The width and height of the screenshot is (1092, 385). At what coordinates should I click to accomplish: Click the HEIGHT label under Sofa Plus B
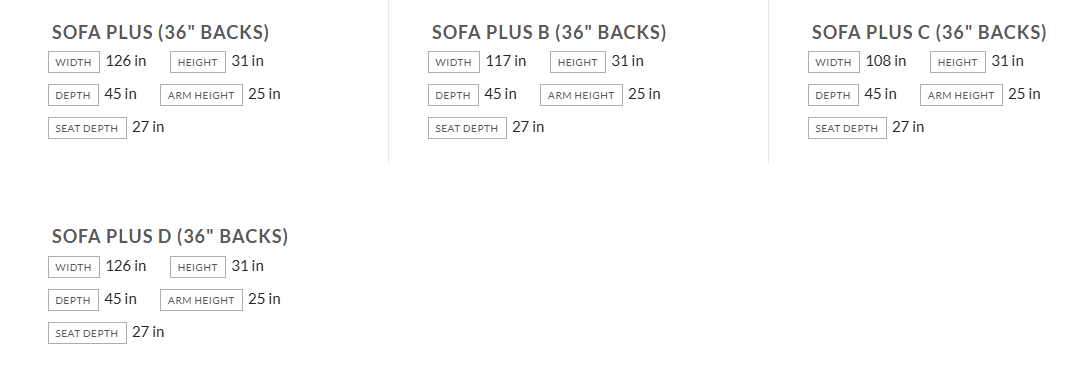pyautogui.click(x=578, y=62)
